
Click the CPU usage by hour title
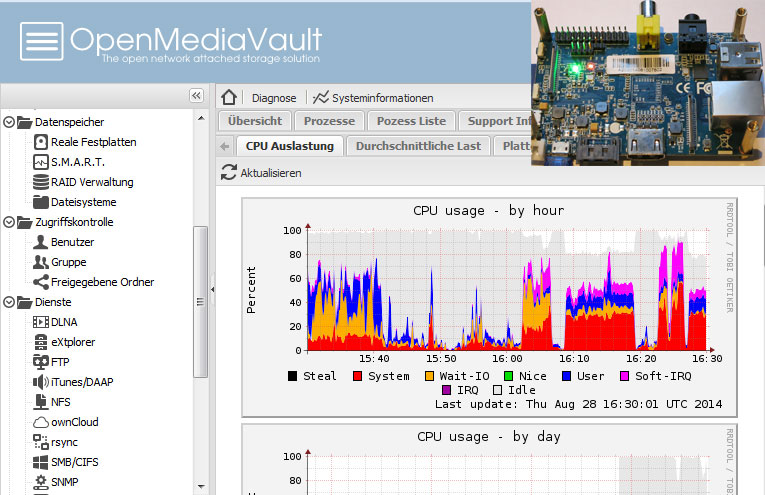coord(488,211)
